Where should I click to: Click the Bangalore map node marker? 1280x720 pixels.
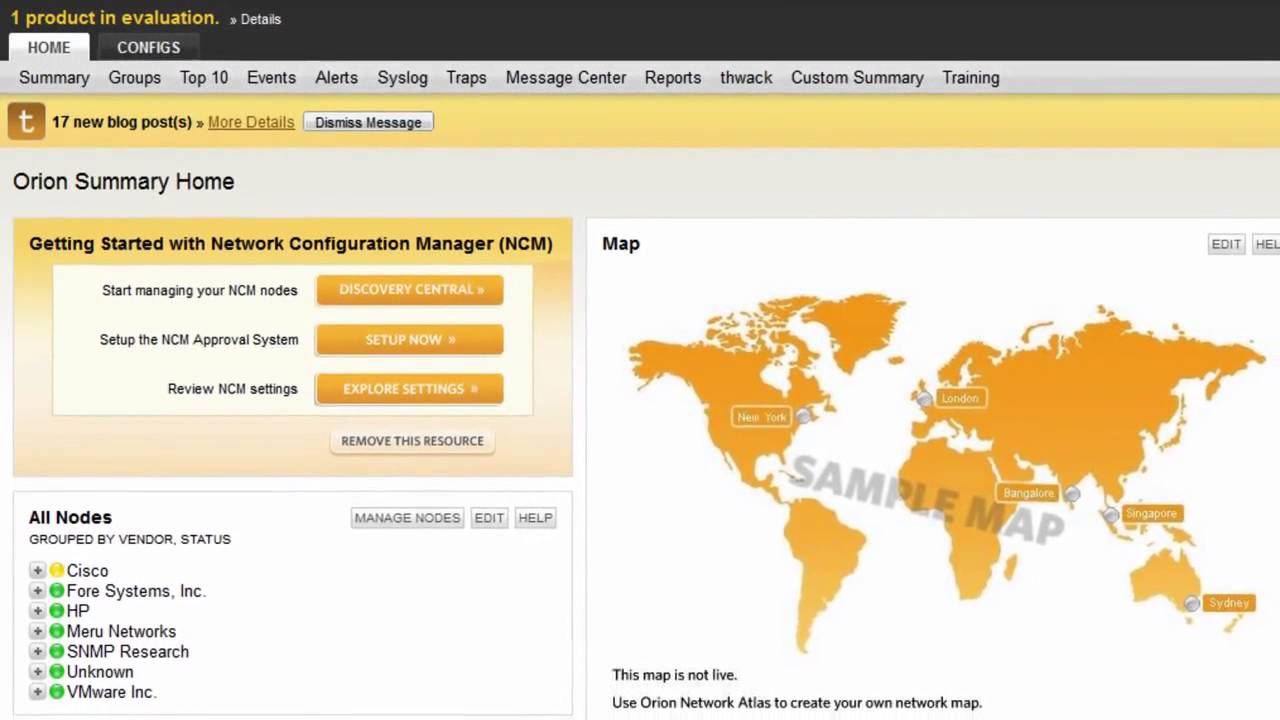click(x=1072, y=494)
